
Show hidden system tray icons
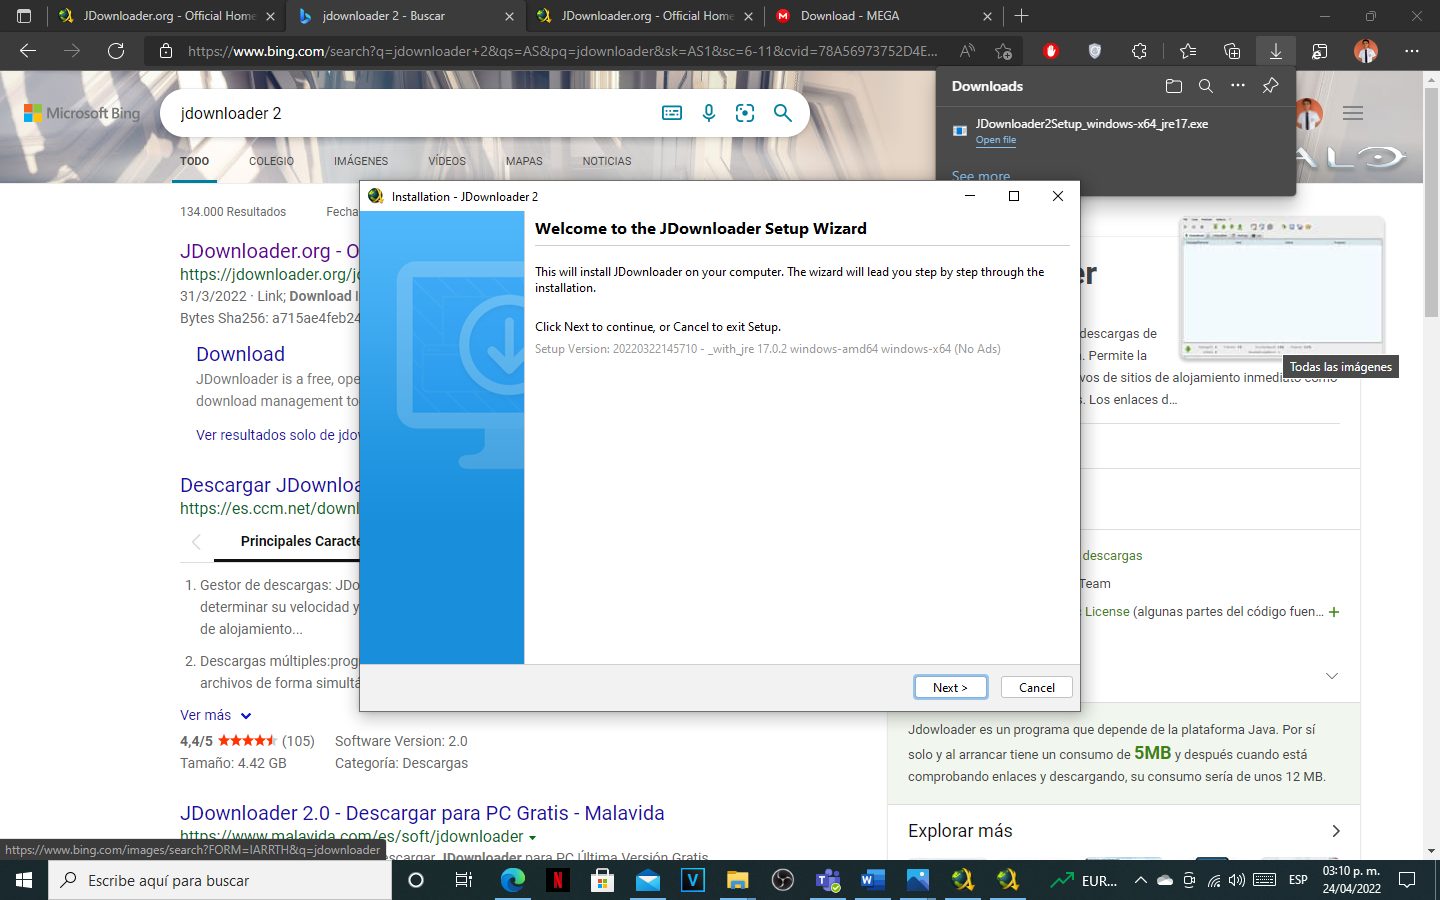tap(1140, 880)
